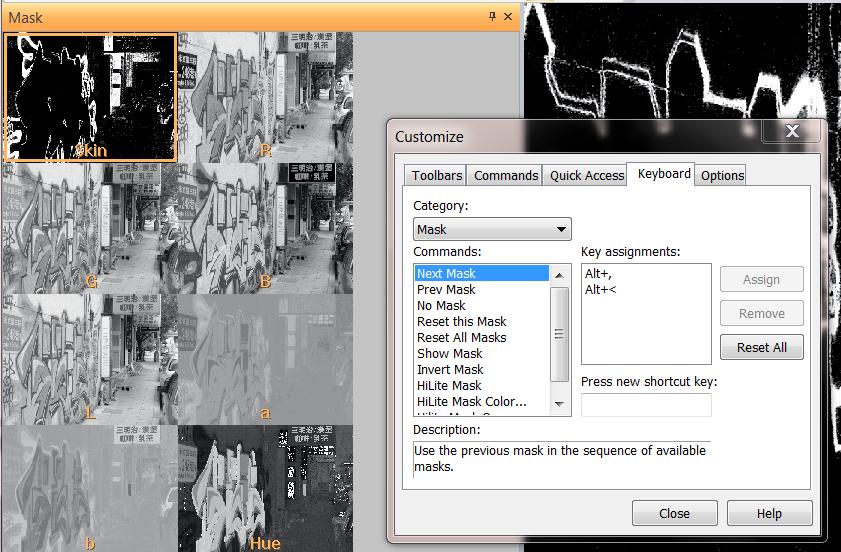The height and width of the screenshot is (552, 841).
Task: Switch to the Commands tab
Action: coord(505,175)
